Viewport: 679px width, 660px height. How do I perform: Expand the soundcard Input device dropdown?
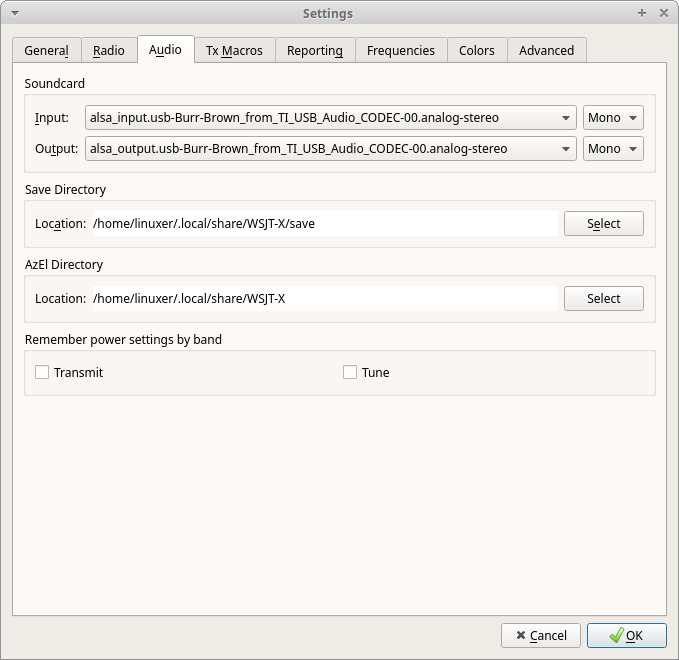pyautogui.click(x=330, y=117)
